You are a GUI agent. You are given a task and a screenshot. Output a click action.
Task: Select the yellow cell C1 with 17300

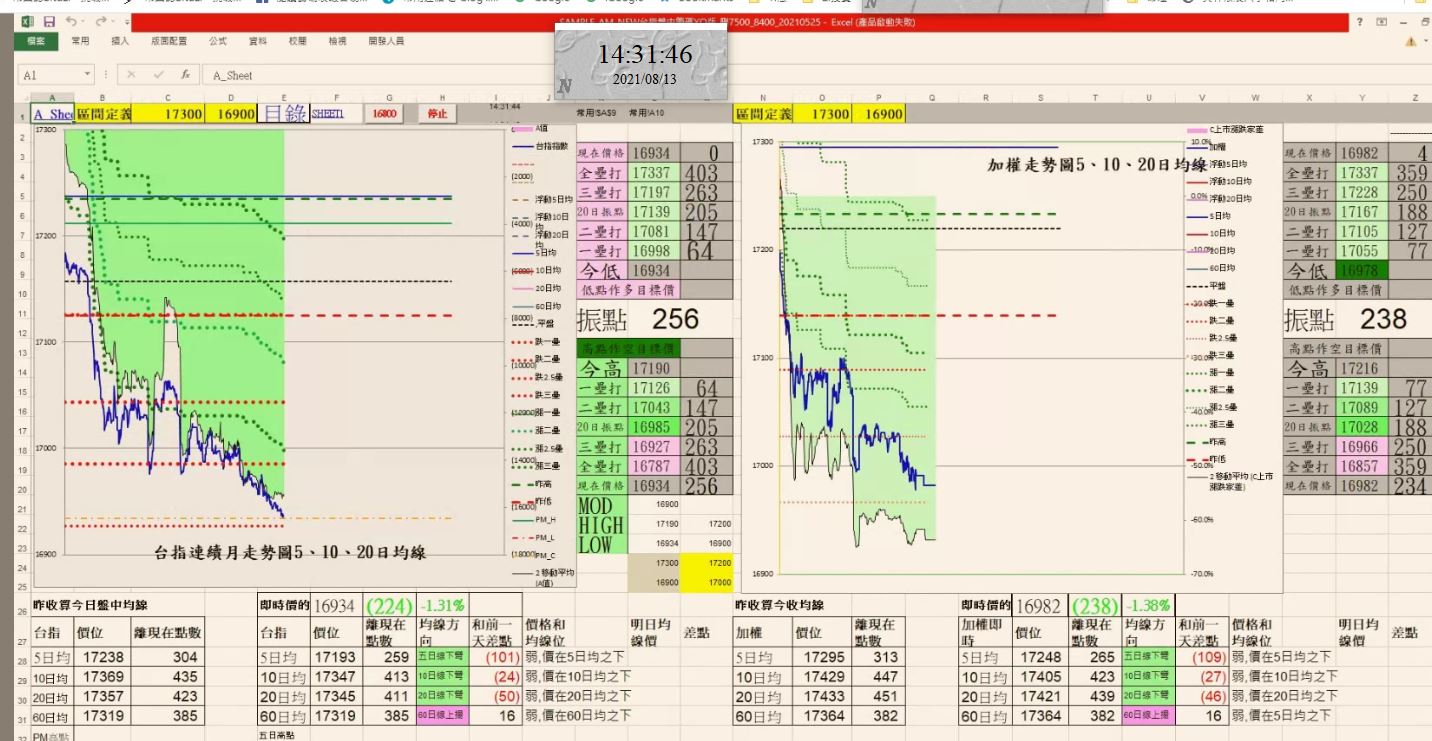[168, 114]
